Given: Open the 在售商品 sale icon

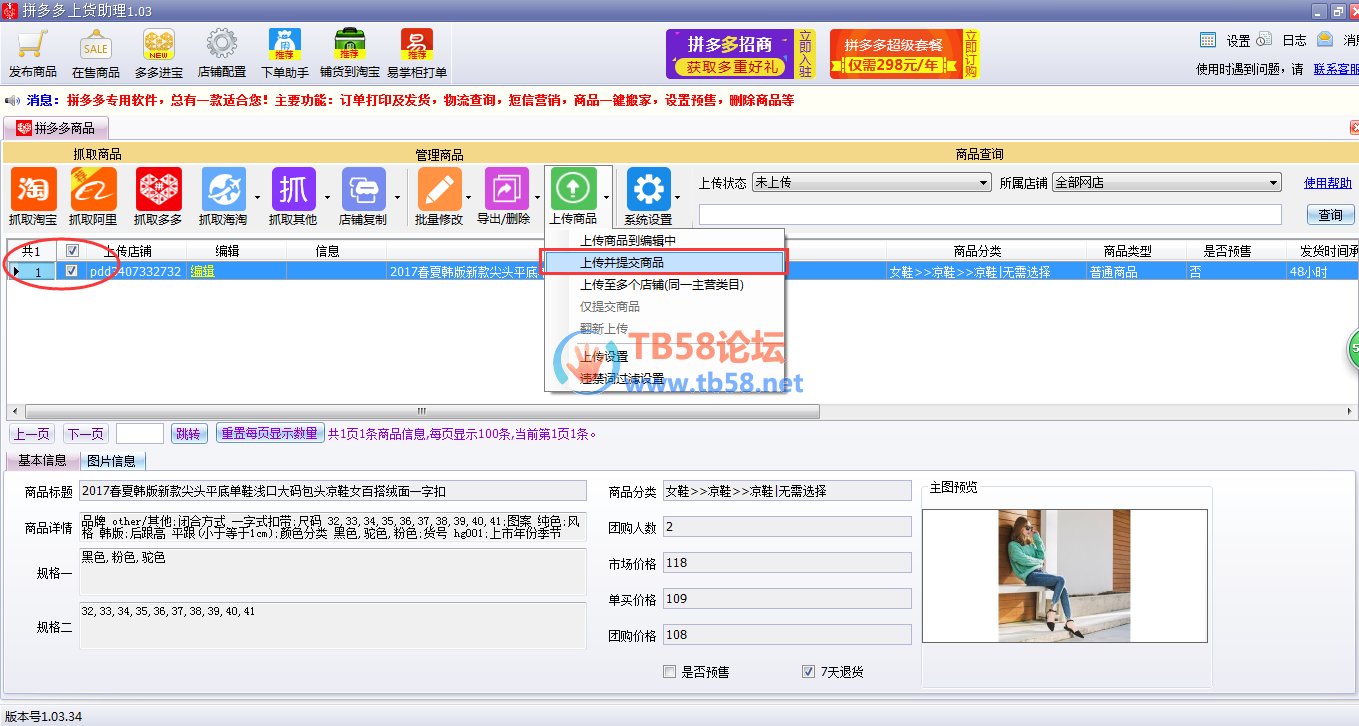Looking at the screenshot, I should 96,46.
